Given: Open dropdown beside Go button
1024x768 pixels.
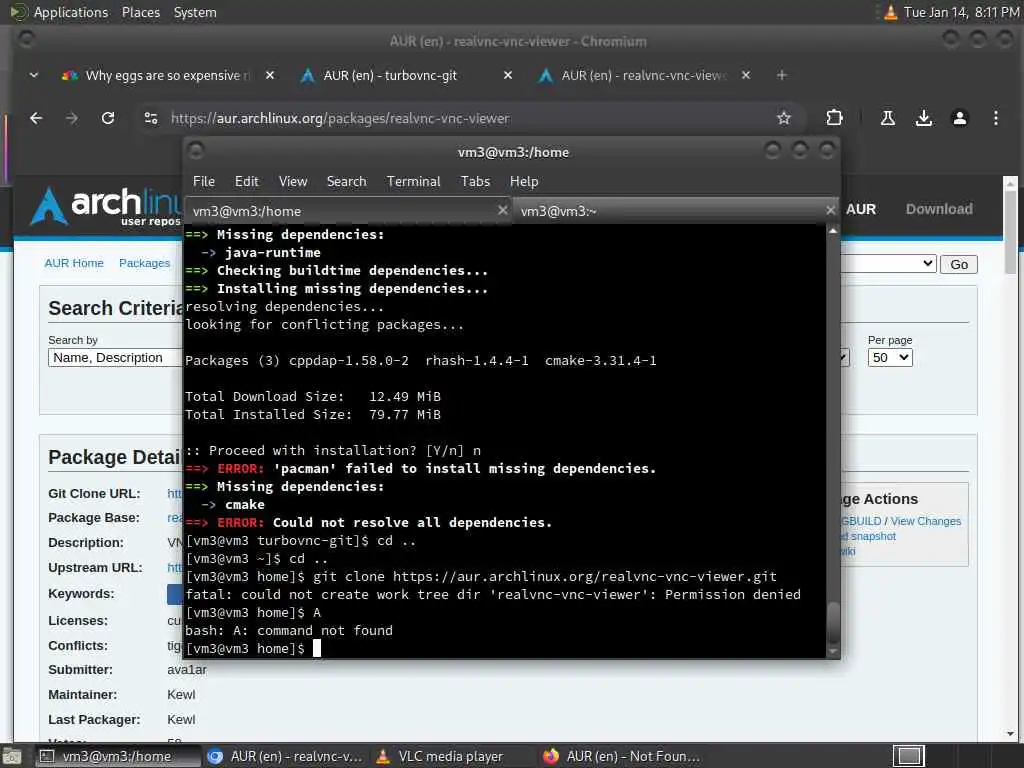Looking at the screenshot, I should (x=888, y=264).
